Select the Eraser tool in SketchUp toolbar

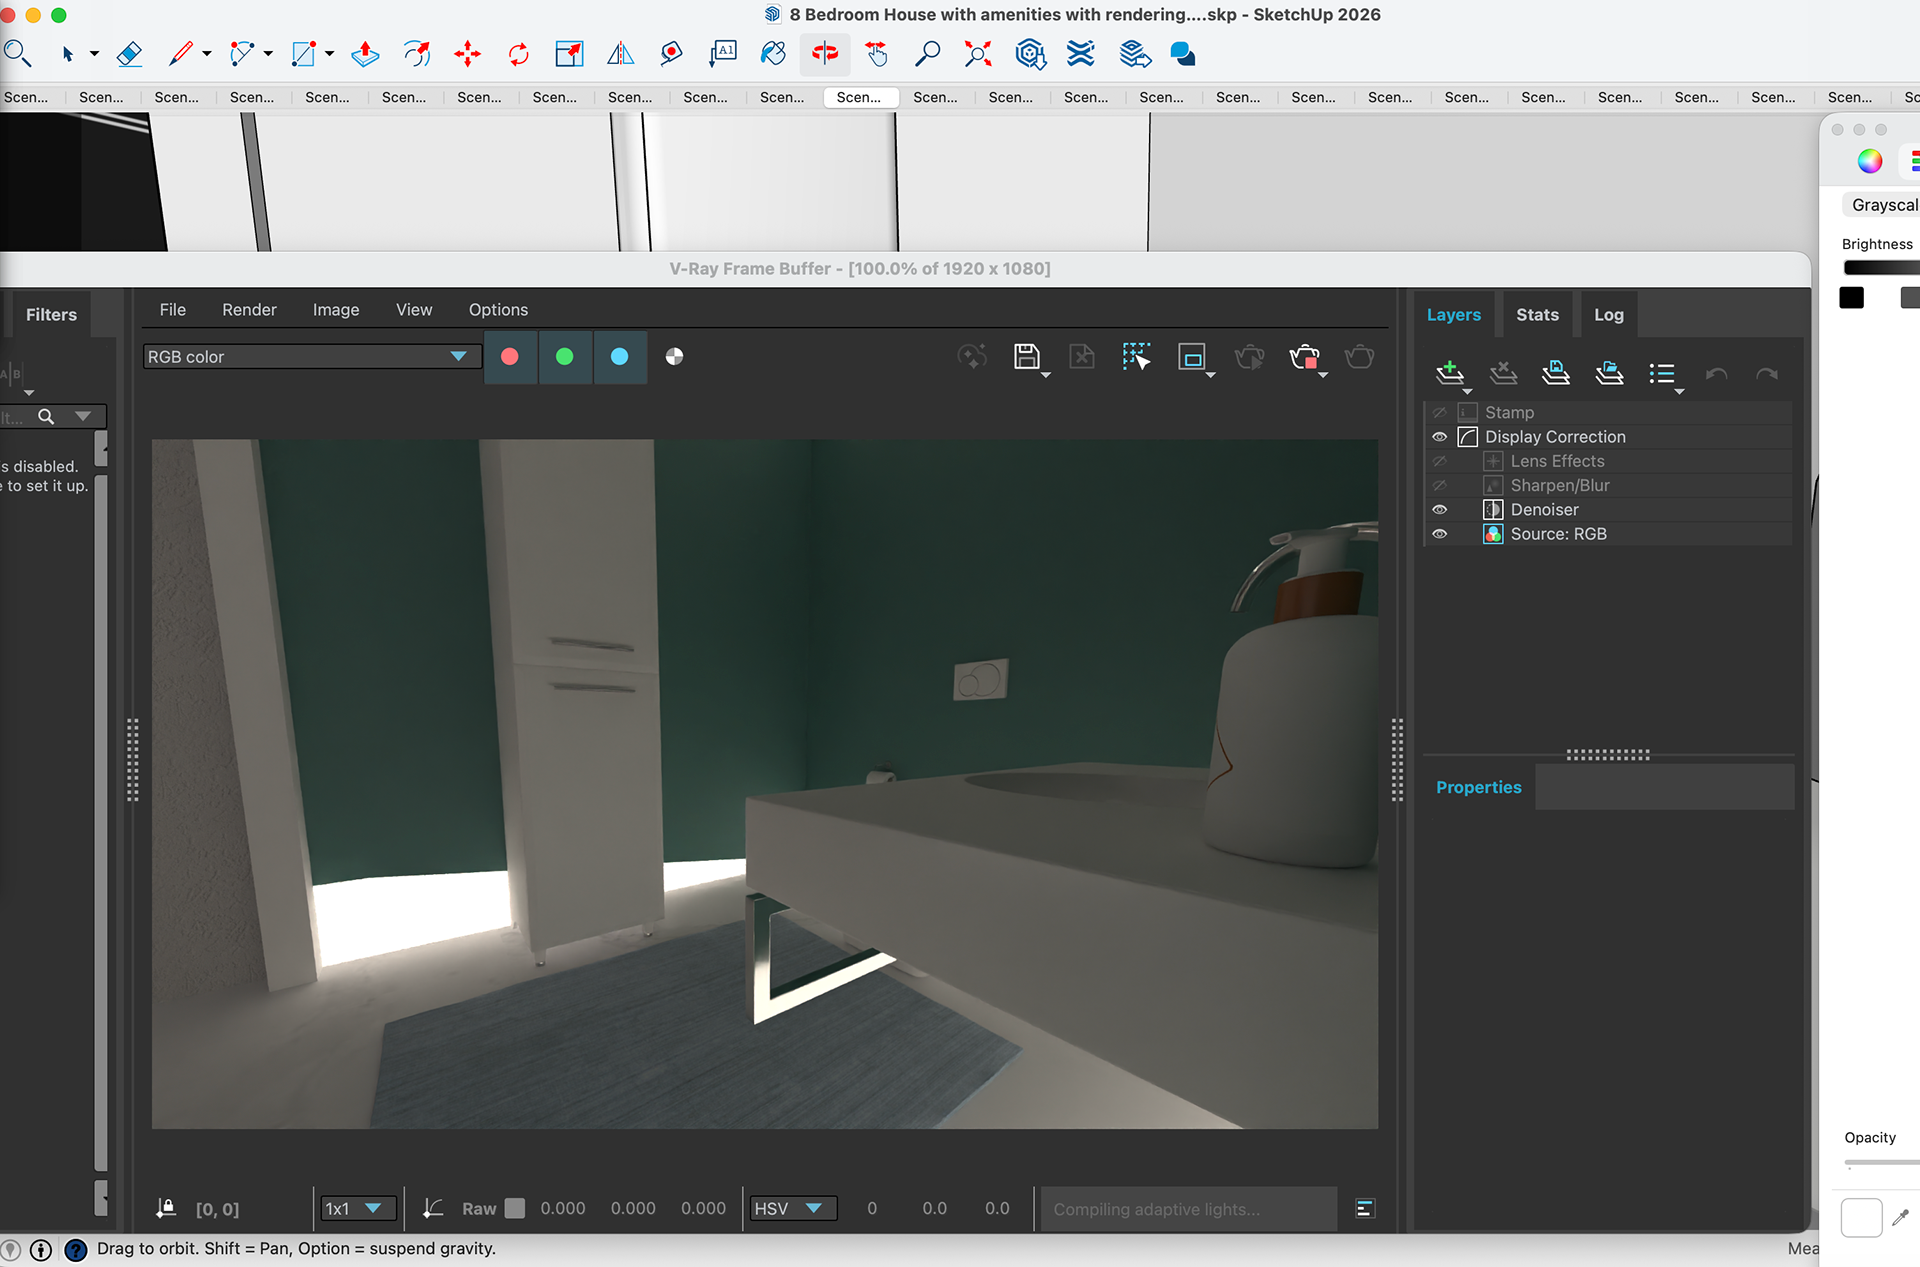[x=130, y=54]
